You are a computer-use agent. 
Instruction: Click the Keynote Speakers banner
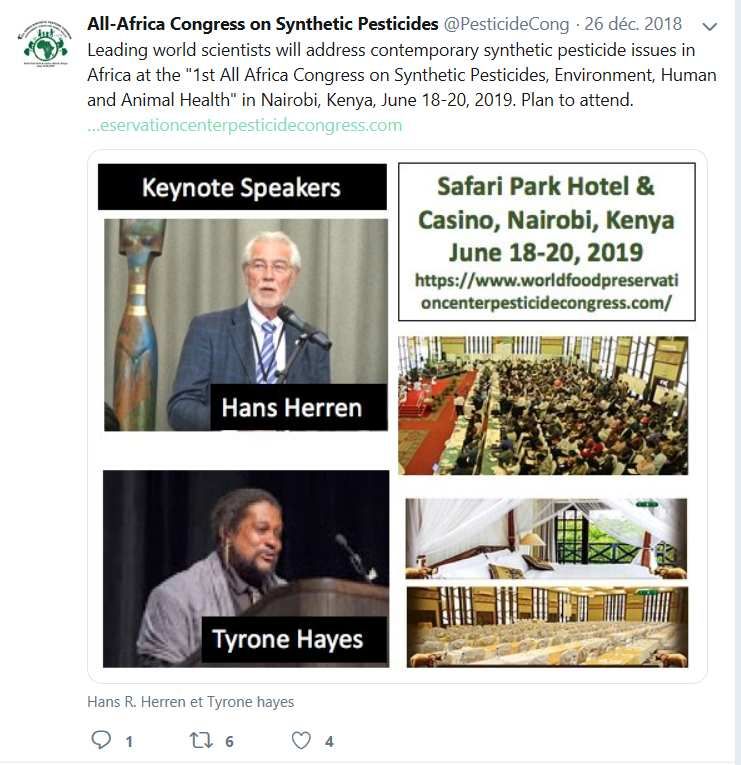pos(242,187)
